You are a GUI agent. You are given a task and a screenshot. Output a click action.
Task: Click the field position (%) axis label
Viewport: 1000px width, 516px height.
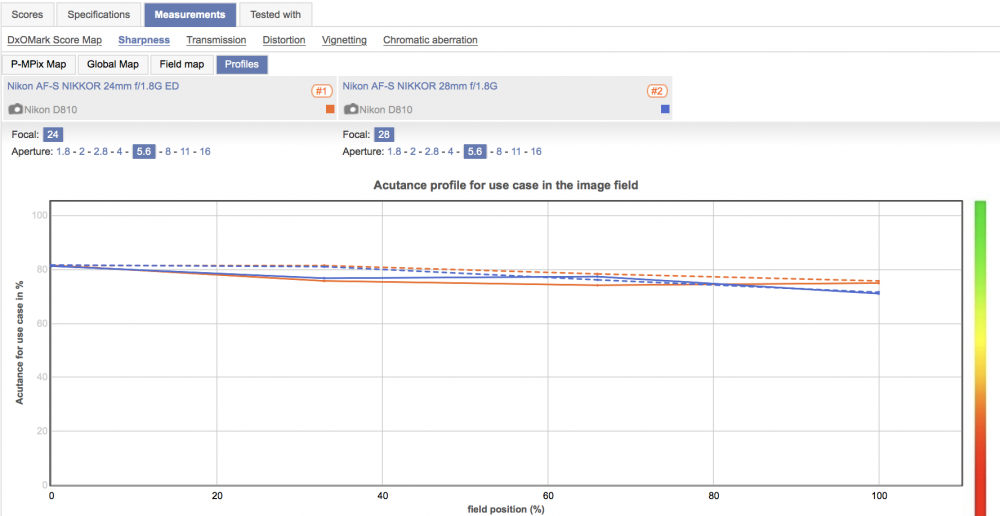click(x=505, y=510)
